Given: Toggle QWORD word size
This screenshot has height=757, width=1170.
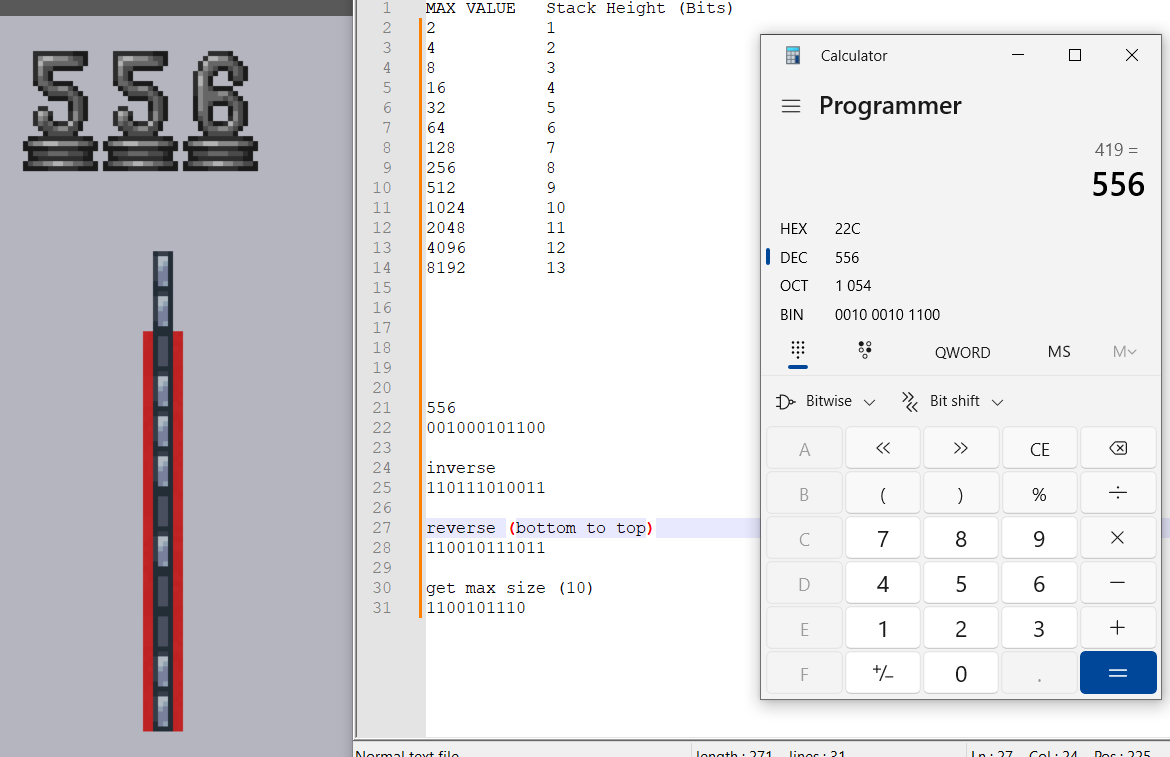Looking at the screenshot, I should [x=963, y=352].
